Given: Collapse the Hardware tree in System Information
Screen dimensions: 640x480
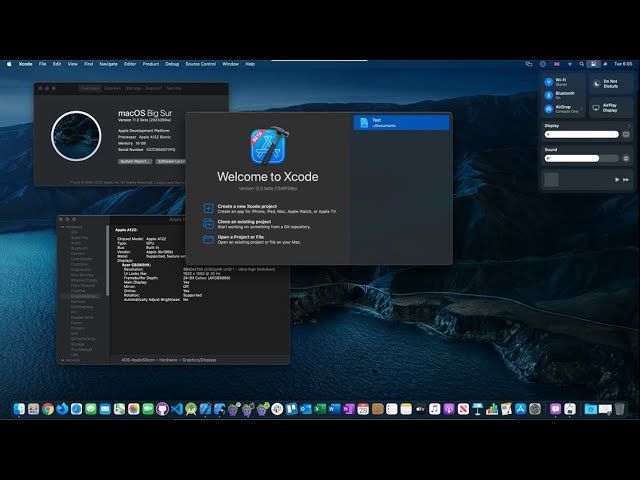Looking at the screenshot, I should pos(62,227).
